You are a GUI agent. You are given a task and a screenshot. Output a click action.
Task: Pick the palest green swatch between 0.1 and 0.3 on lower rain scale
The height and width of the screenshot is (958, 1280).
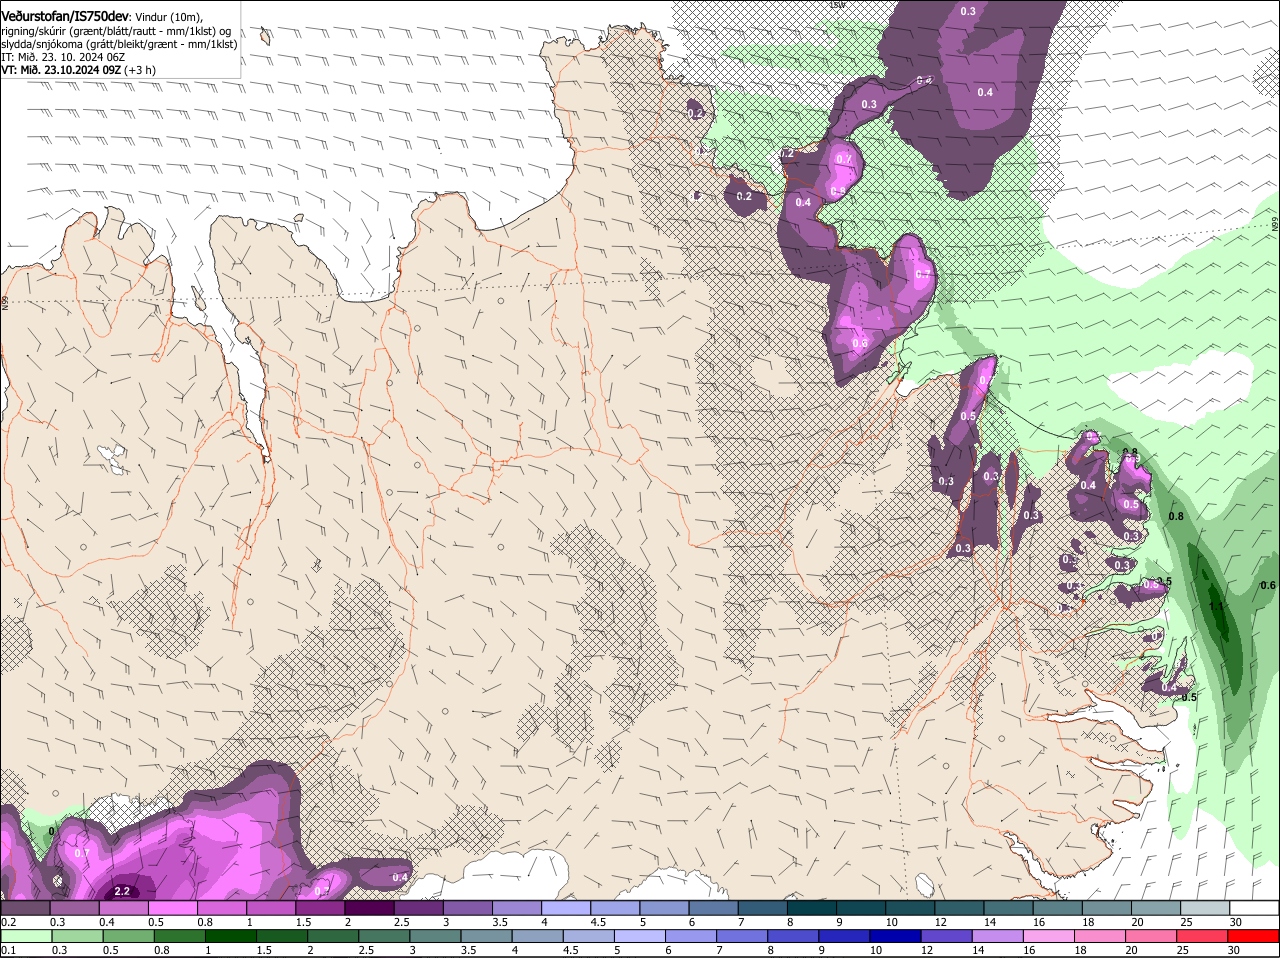pyautogui.click(x=26, y=936)
